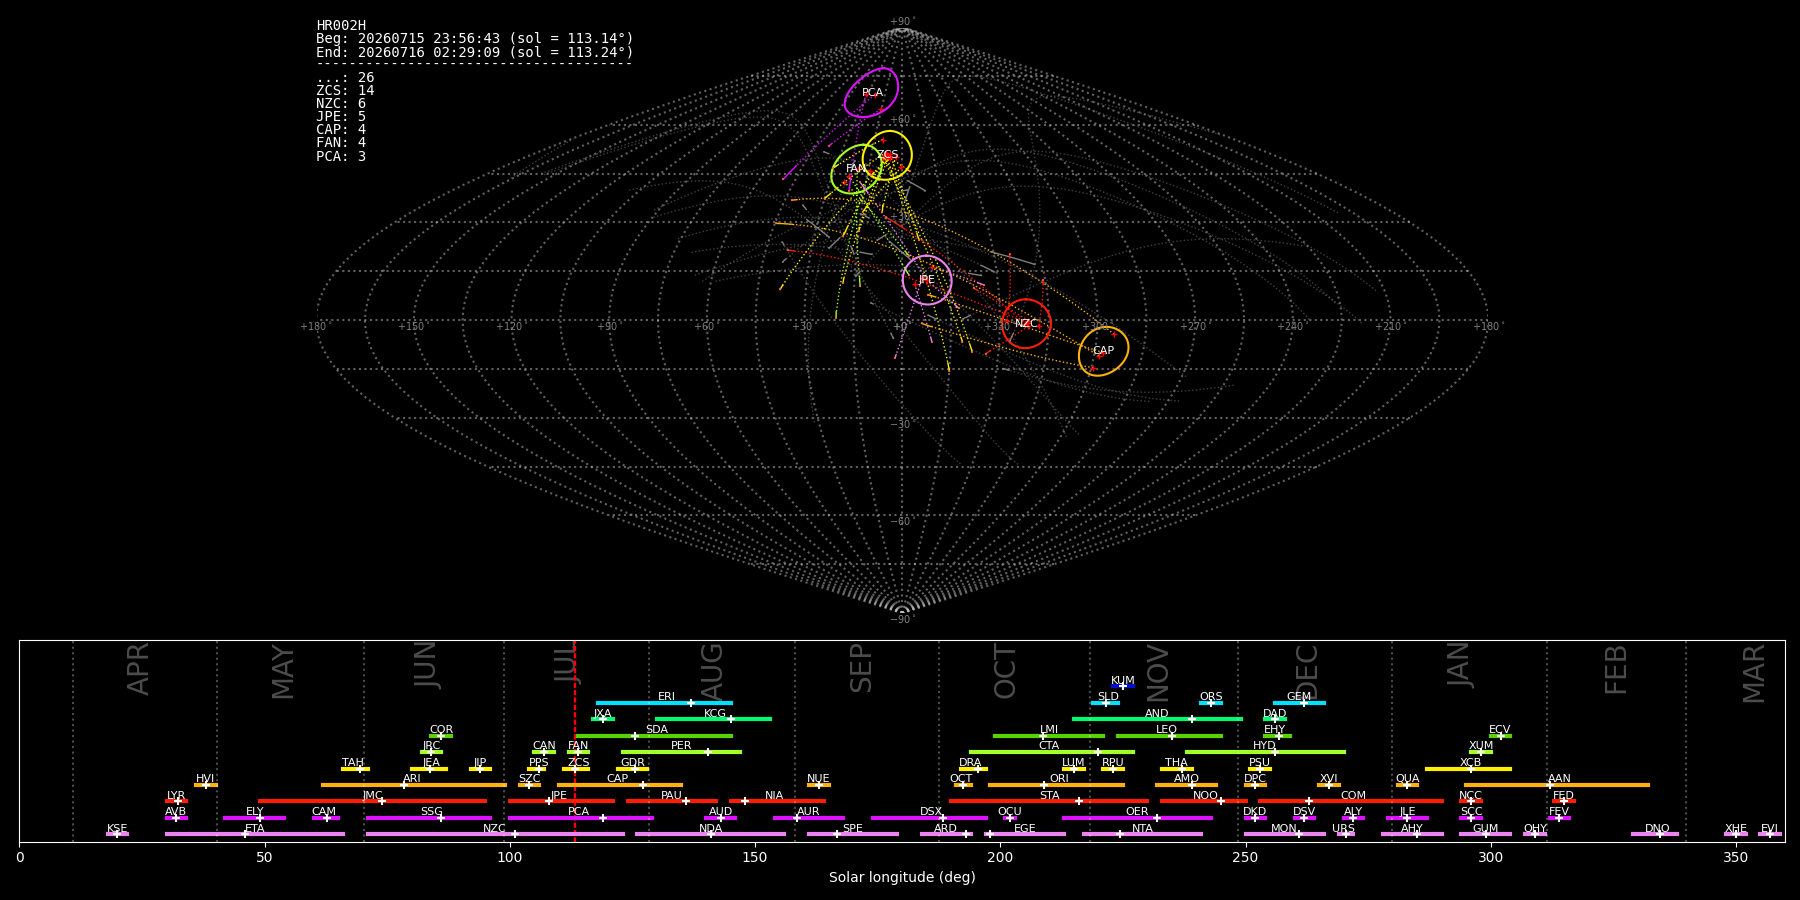
Task: Click the 'PCA: 3' legend count
Action: pos(341,157)
